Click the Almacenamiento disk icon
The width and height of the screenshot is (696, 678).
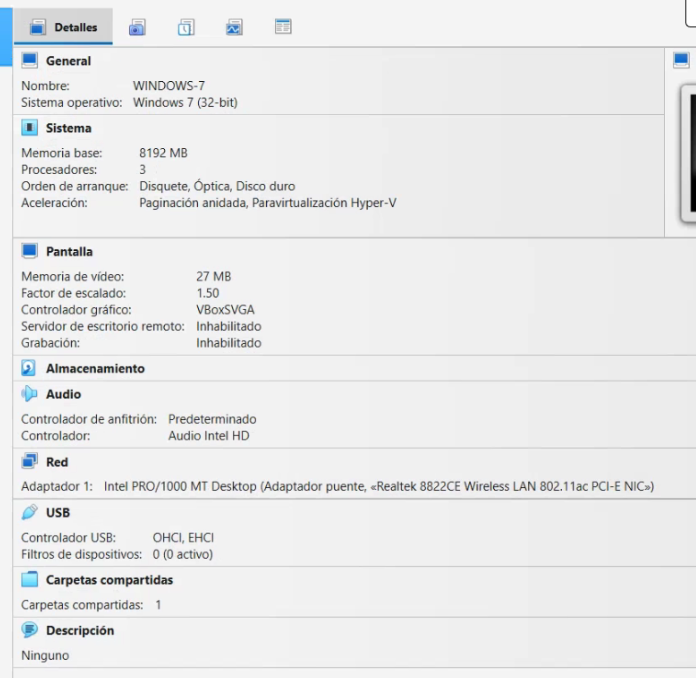tap(29, 368)
